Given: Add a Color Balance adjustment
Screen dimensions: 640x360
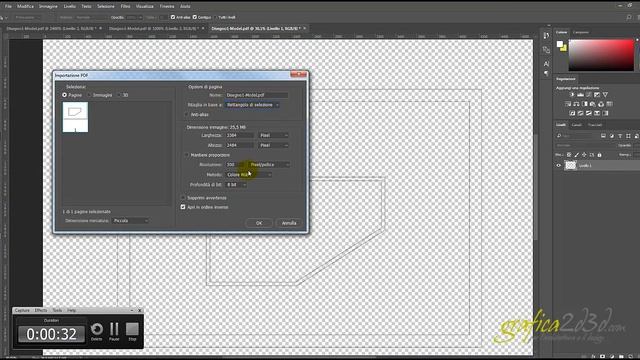Looking at the screenshot, I should coord(576,104).
